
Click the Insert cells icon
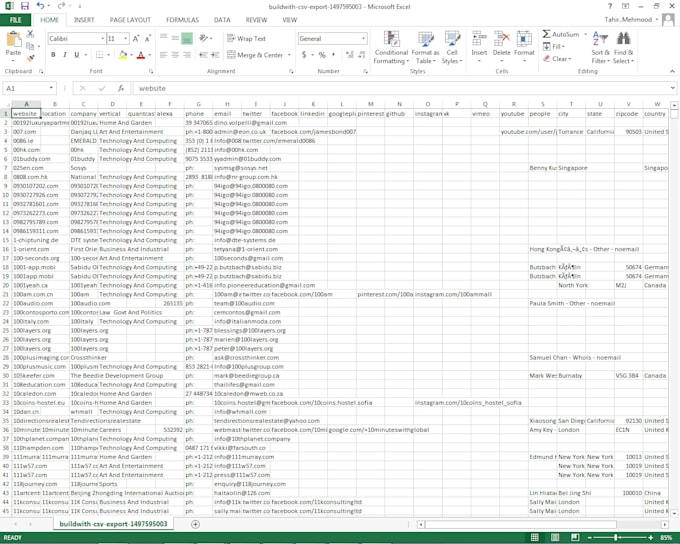tap(480, 45)
